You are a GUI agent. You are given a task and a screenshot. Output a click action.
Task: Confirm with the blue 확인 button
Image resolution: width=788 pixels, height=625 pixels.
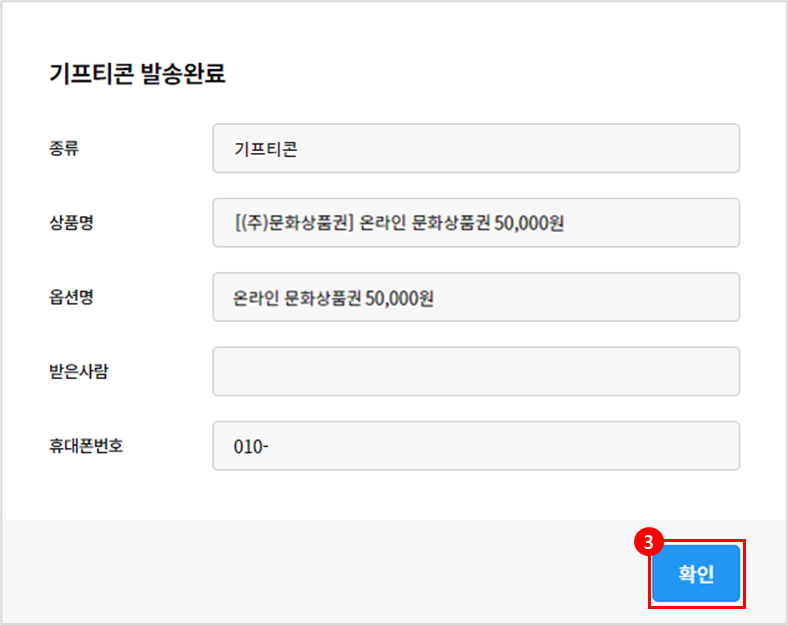(696, 574)
